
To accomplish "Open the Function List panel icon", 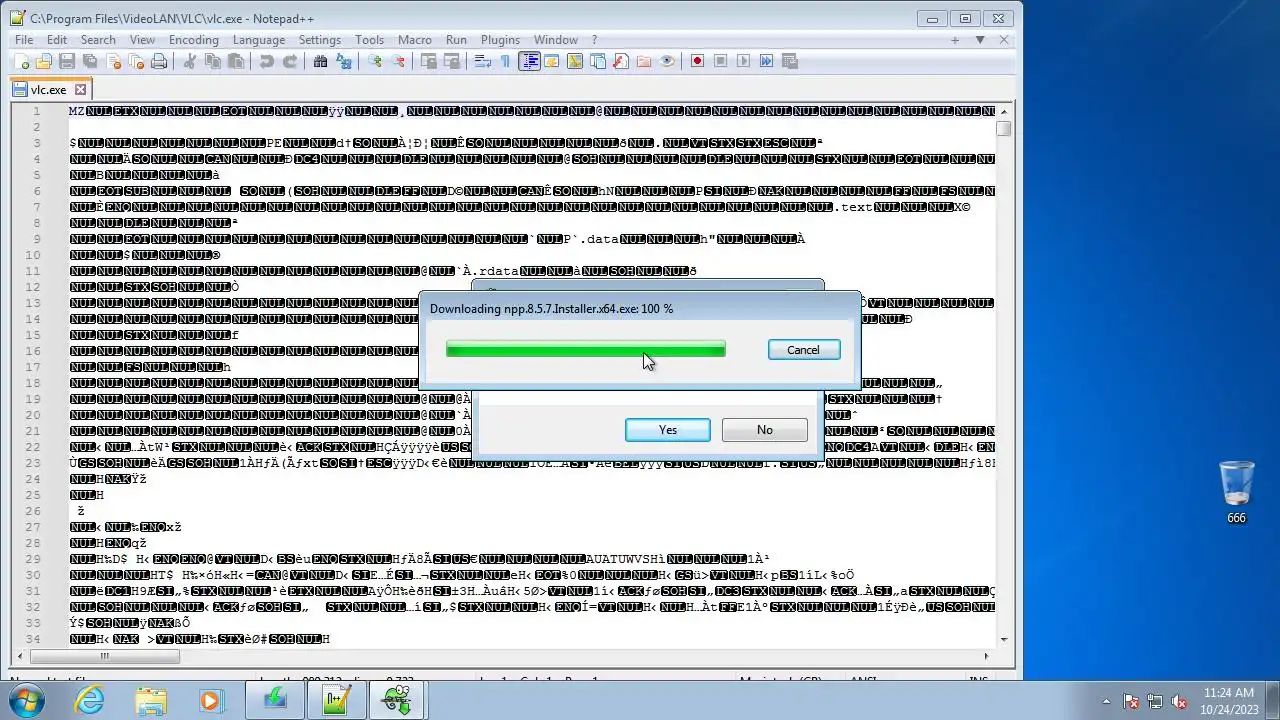I will [x=620, y=61].
